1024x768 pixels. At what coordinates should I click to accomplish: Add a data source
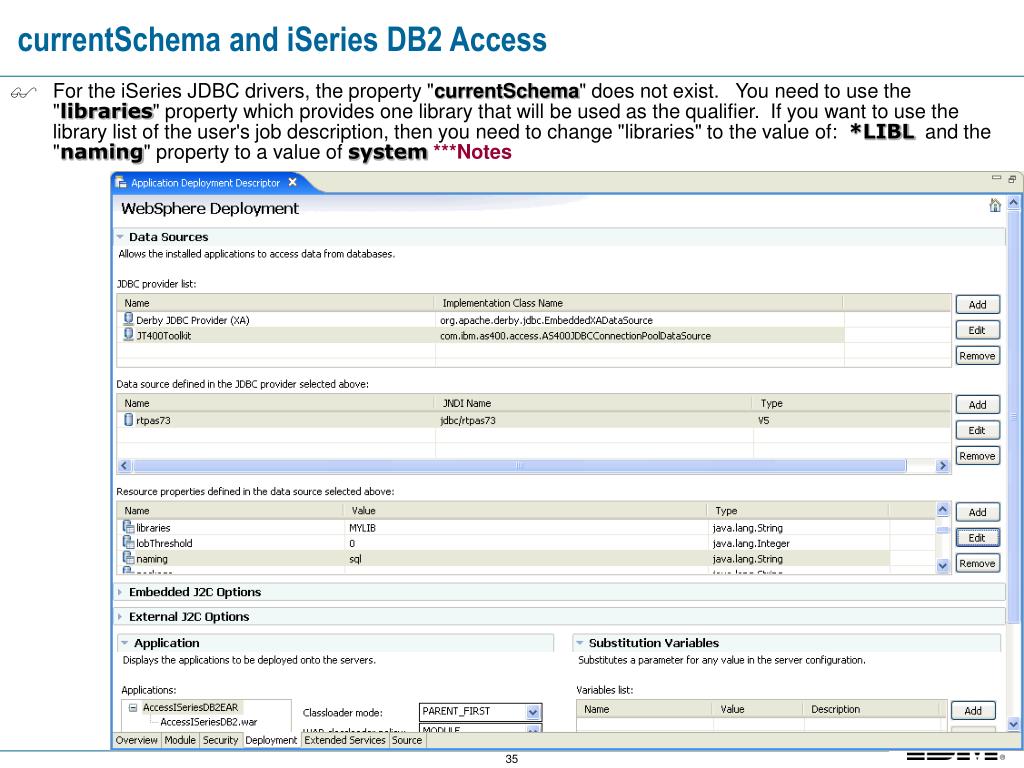(978, 404)
